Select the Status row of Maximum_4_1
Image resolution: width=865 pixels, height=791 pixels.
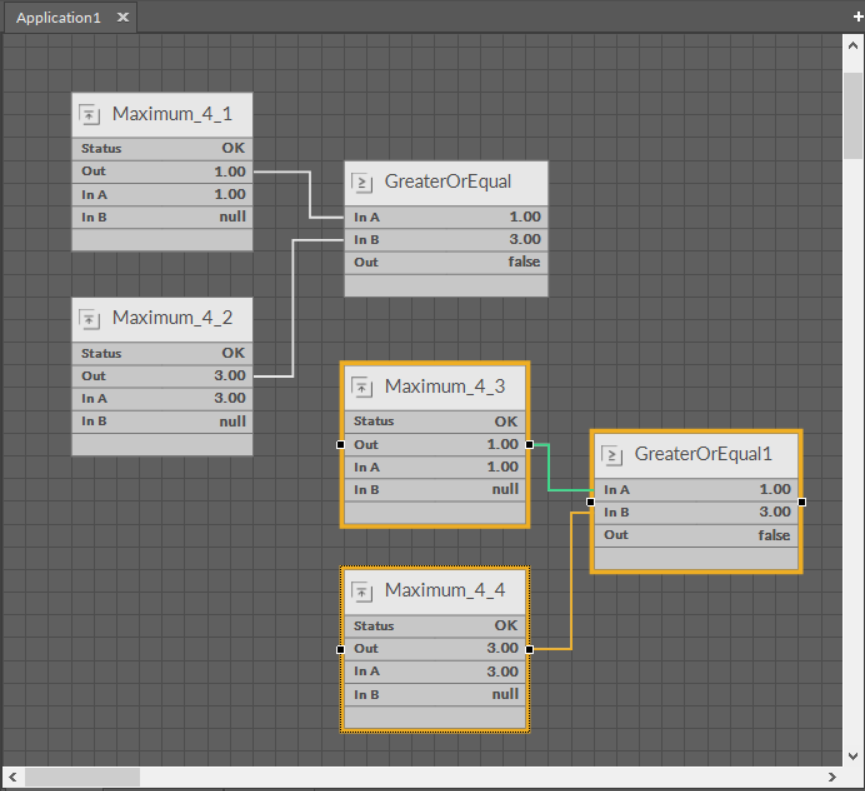pyautogui.click(x=162, y=148)
